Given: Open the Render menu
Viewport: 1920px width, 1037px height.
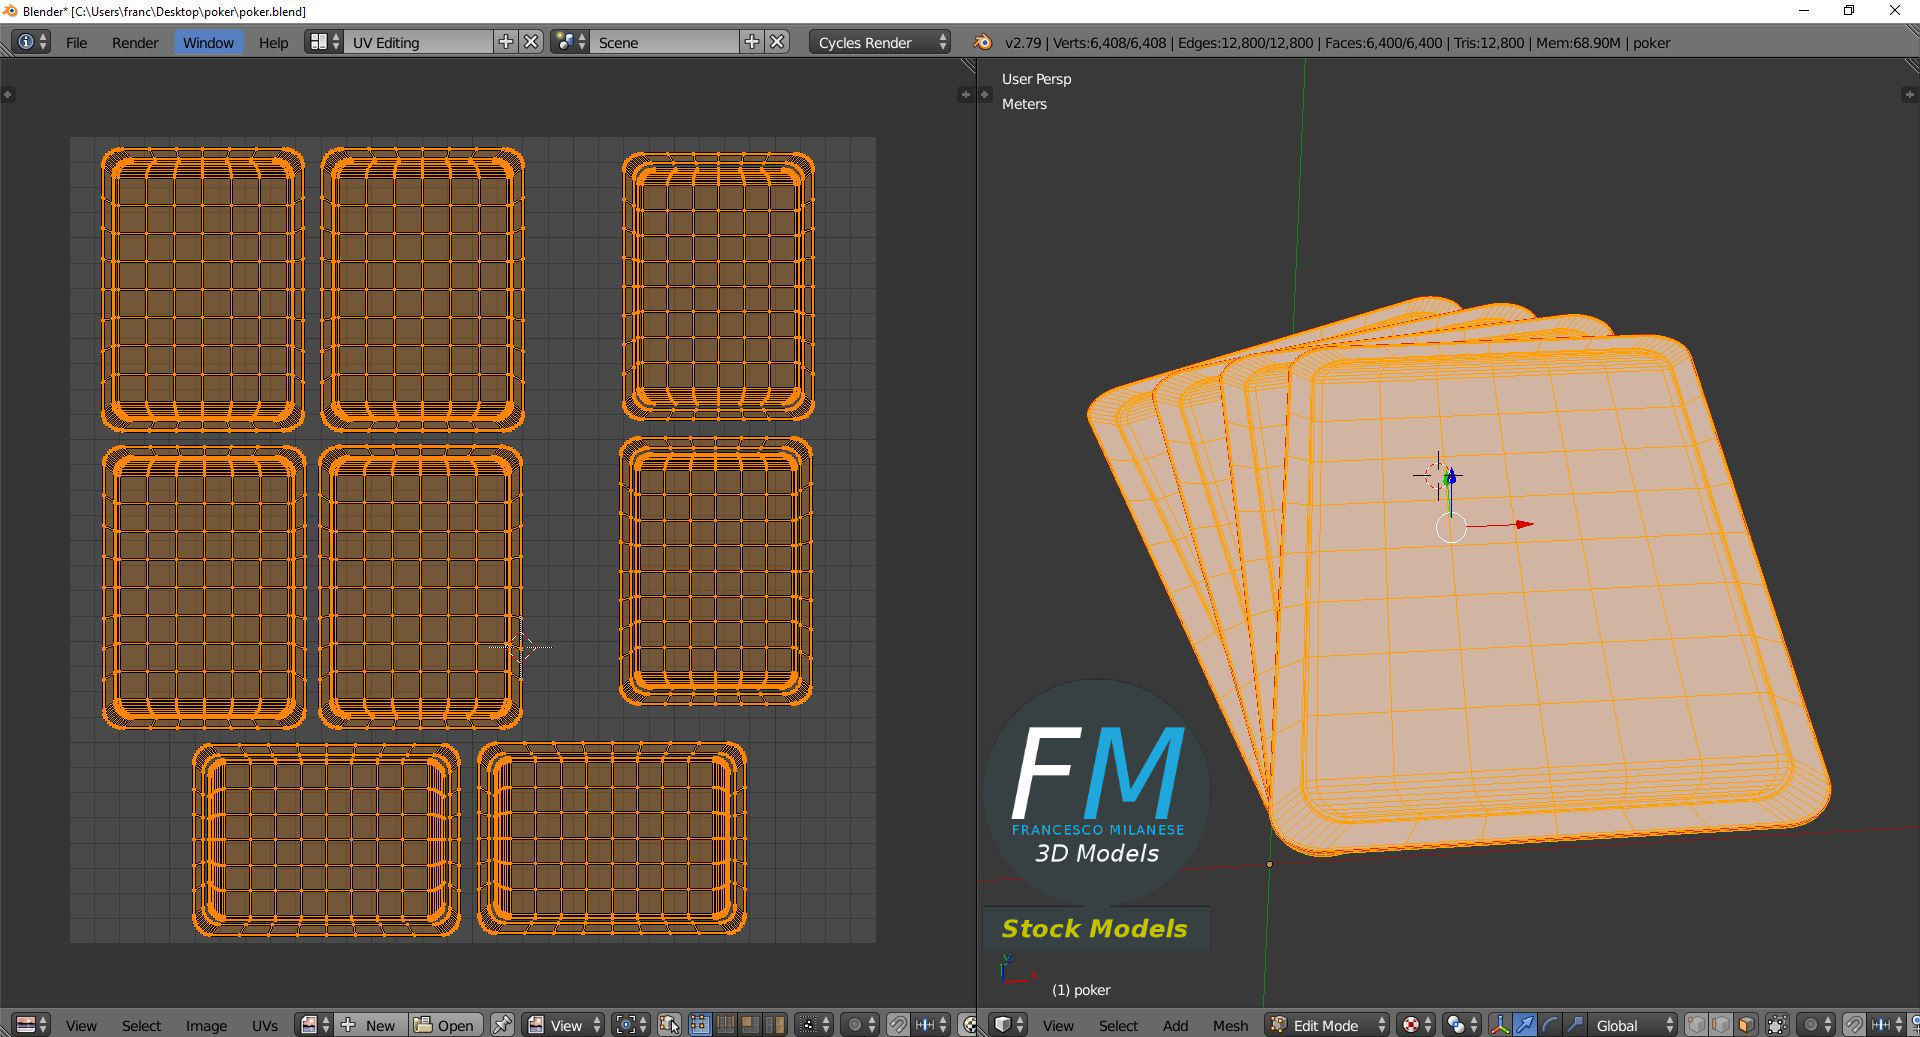Looking at the screenshot, I should coord(135,42).
